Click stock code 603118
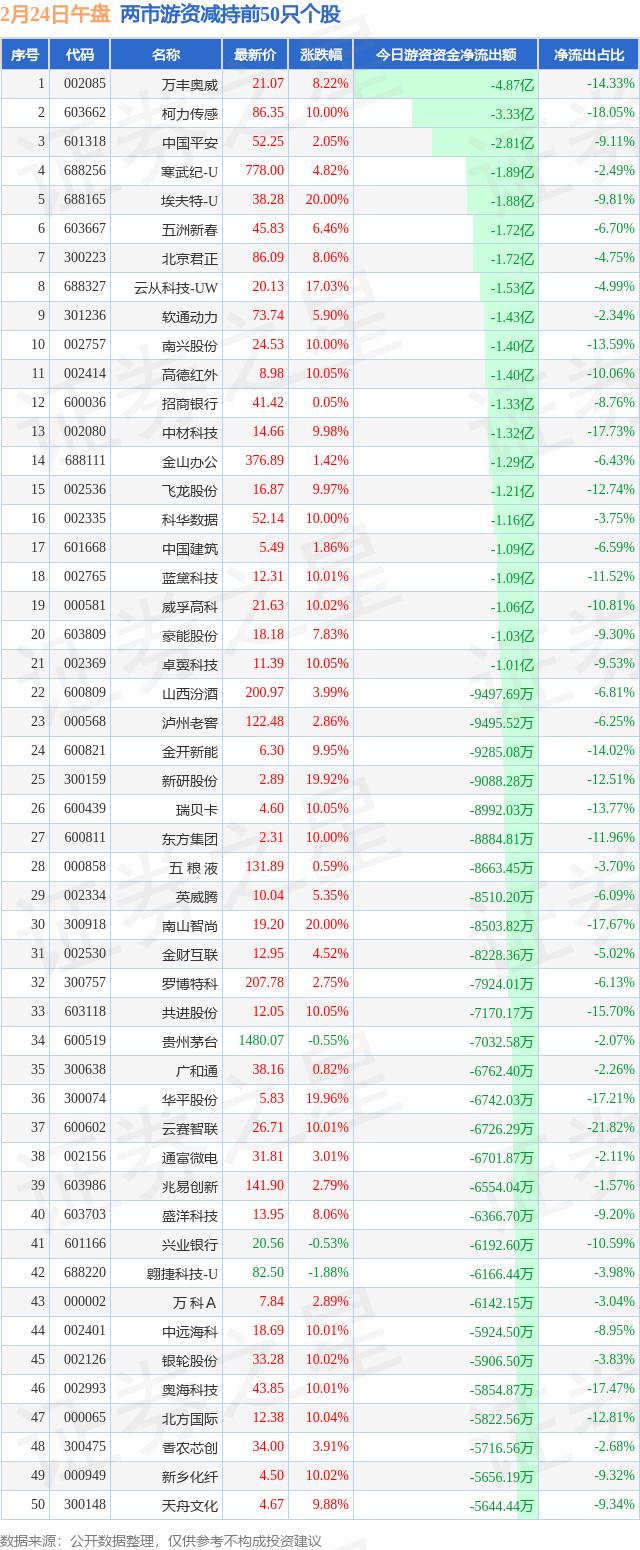This screenshot has height=1550, width=640. pyautogui.click(x=84, y=1012)
